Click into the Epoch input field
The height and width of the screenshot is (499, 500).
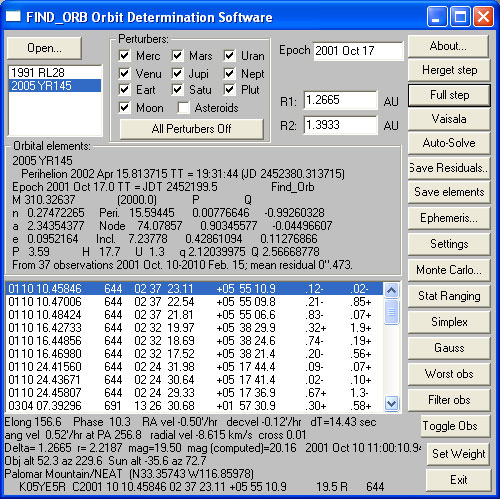tap(358, 51)
